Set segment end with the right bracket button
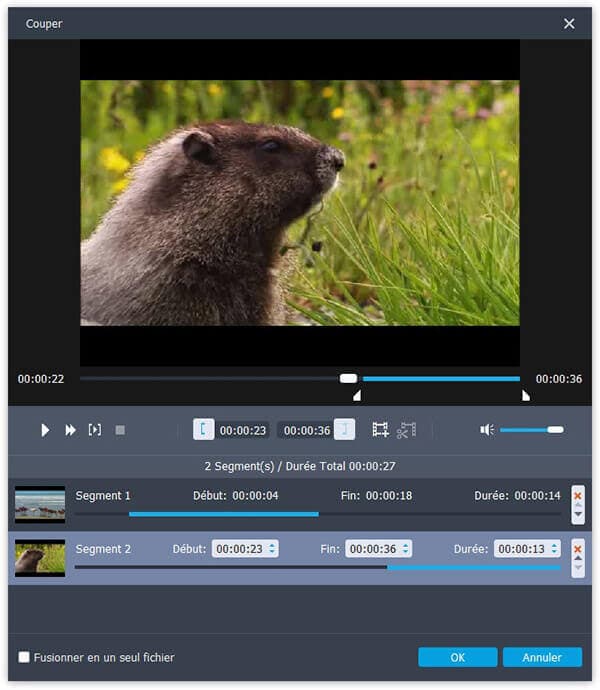600x690 pixels. coord(345,429)
